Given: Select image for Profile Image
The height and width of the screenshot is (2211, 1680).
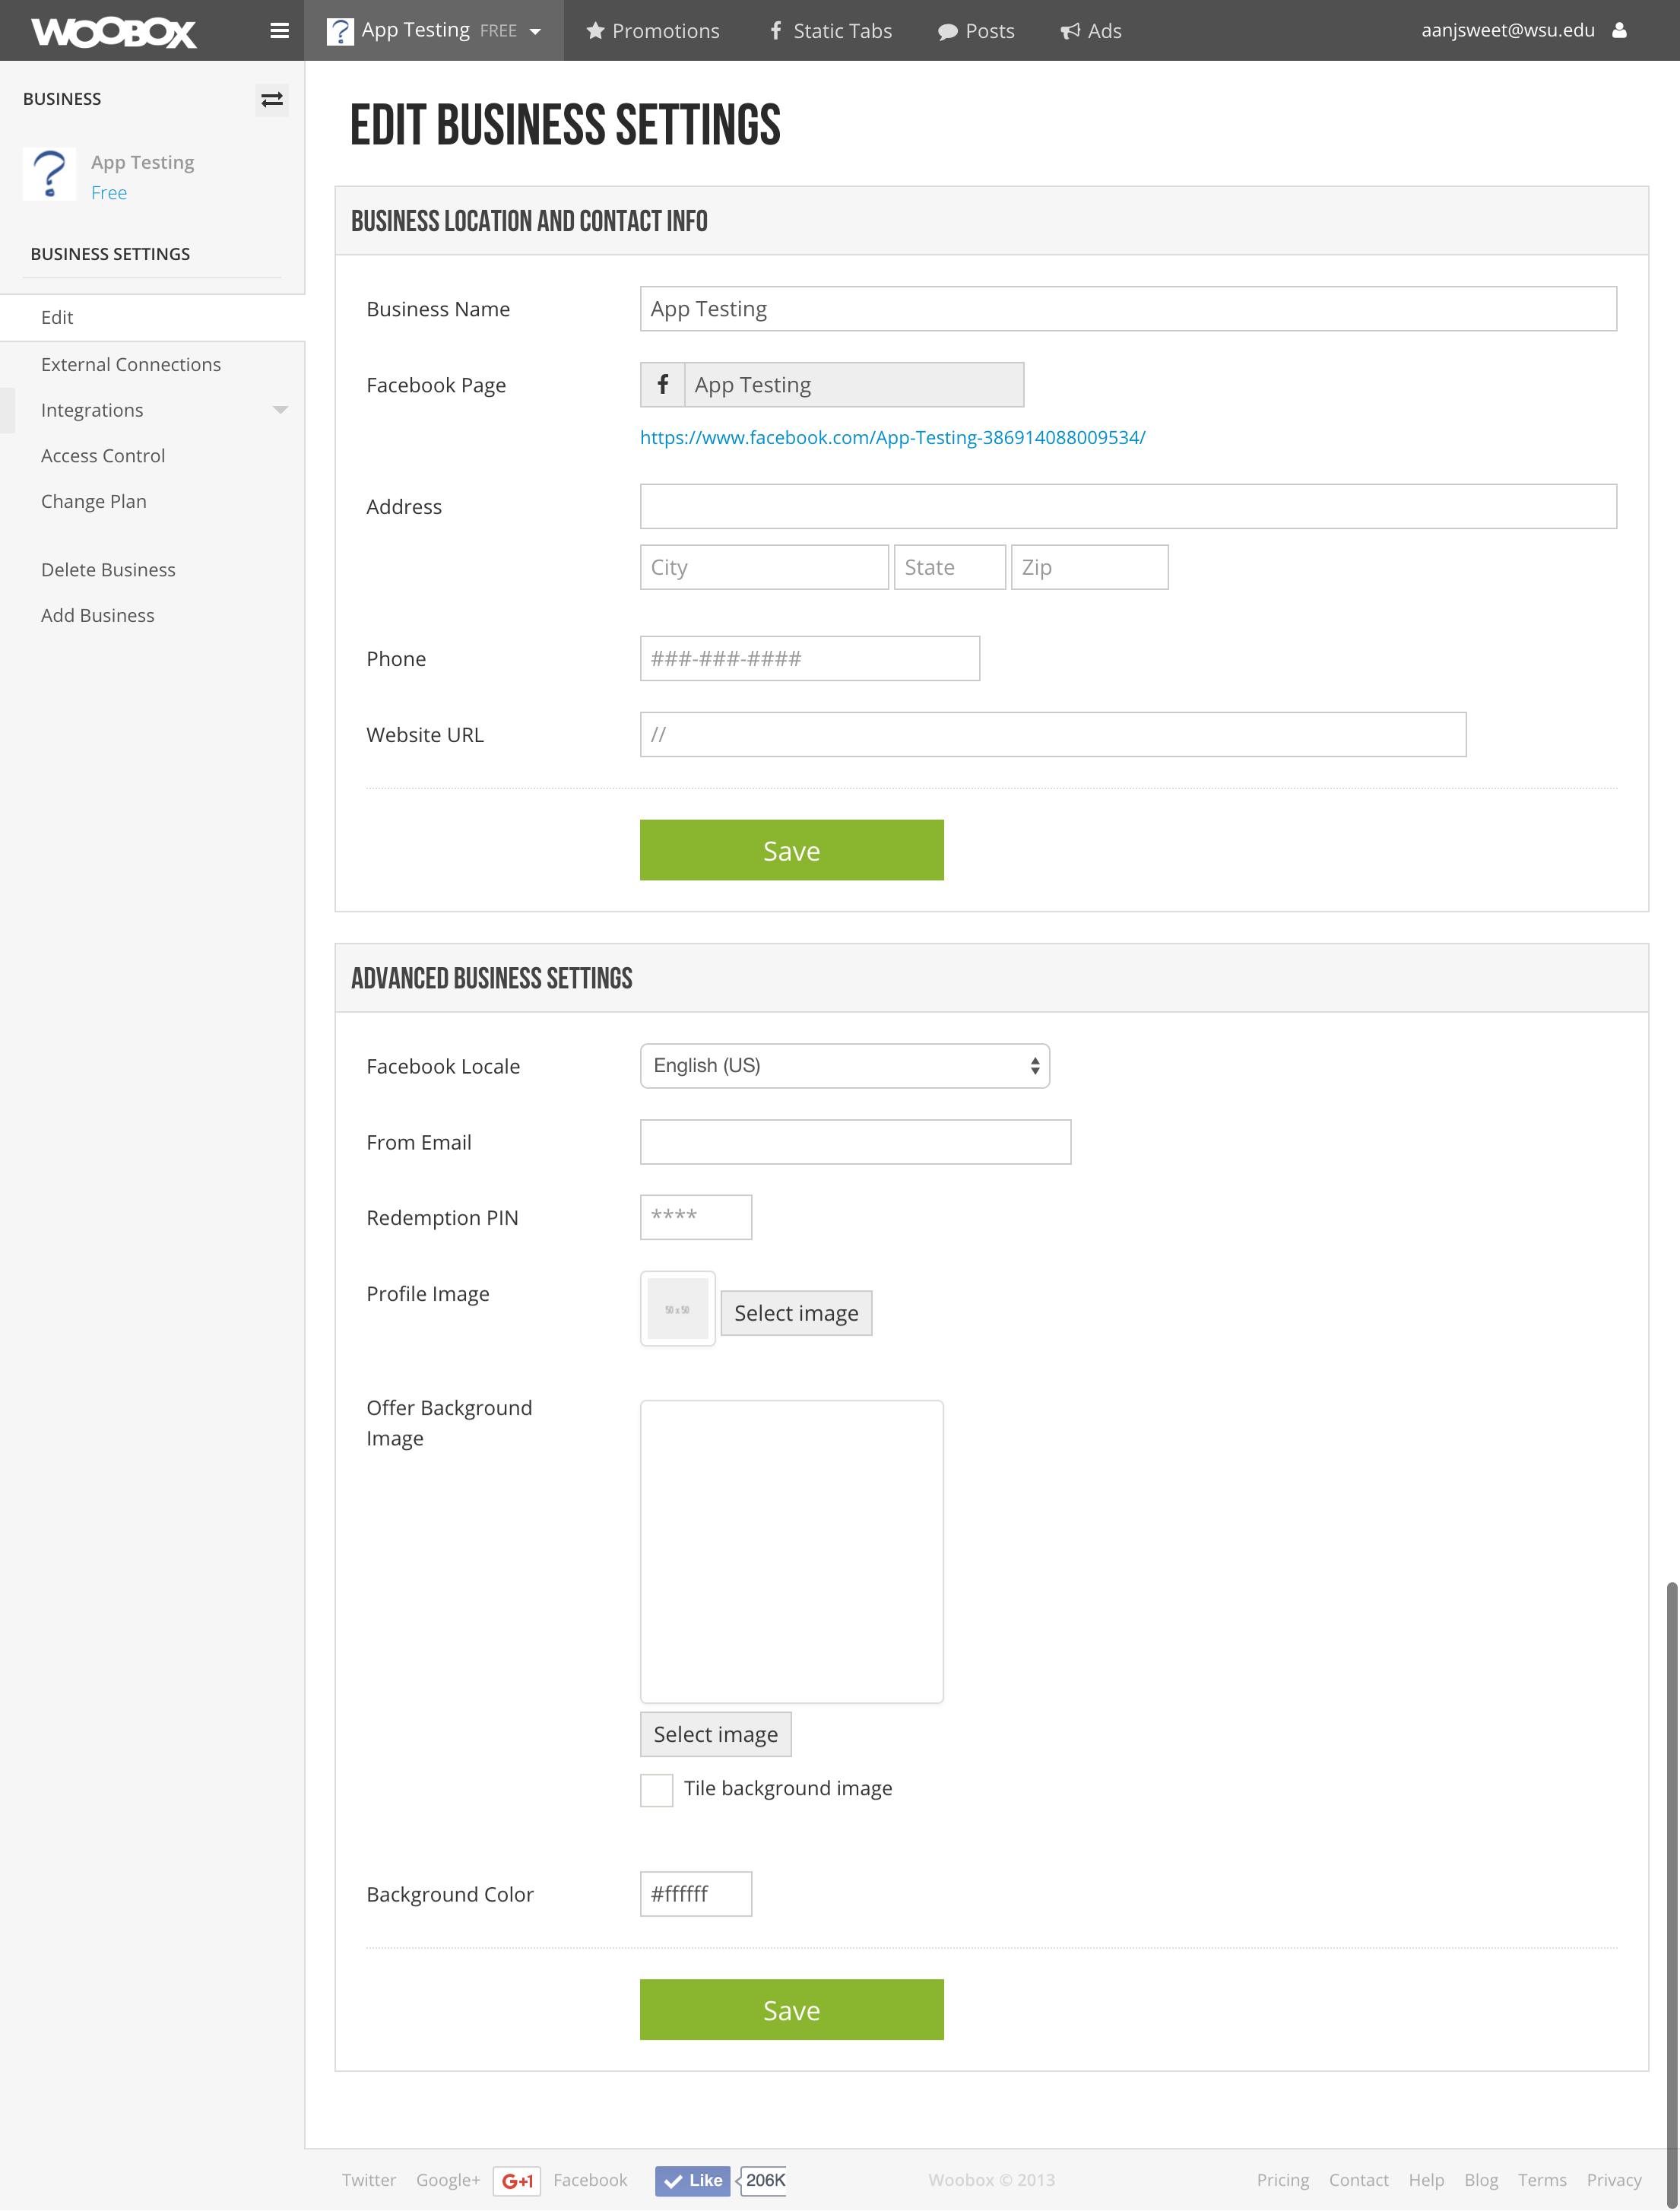Looking at the screenshot, I should click(x=796, y=1313).
